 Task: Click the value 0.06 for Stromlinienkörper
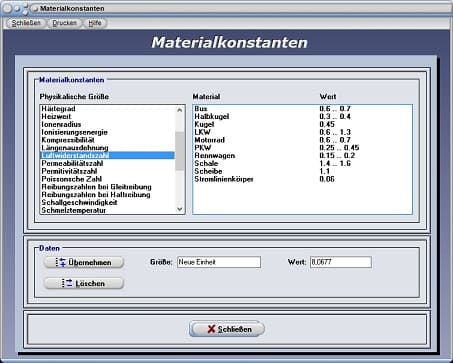click(x=327, y=179)
